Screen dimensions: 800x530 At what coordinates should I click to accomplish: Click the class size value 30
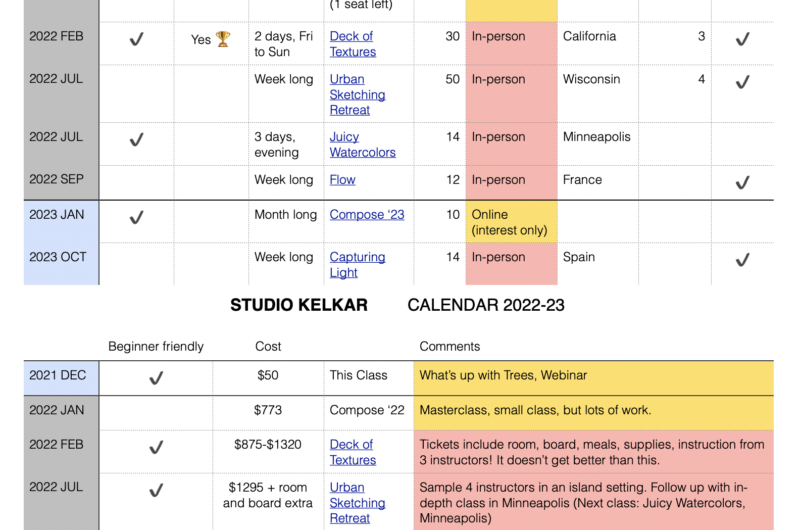click(x=452, y=36)
